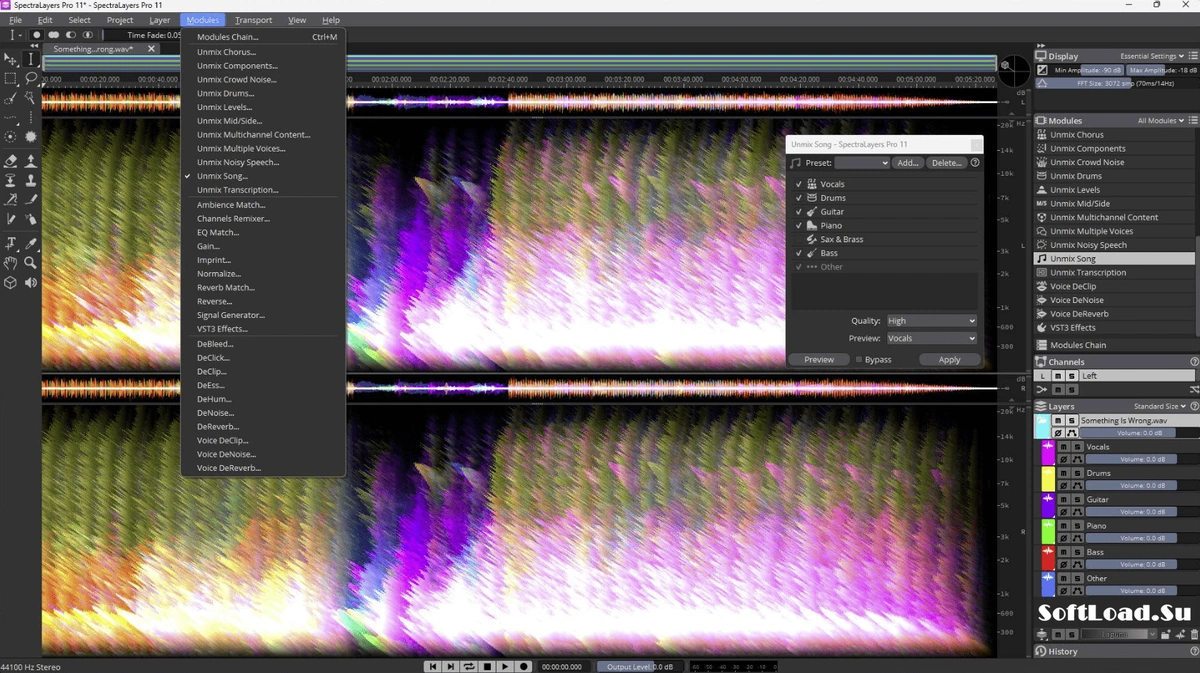Select the Magic Wand tool
This screenshot has width=1200, height=673.
click(30, 97)
